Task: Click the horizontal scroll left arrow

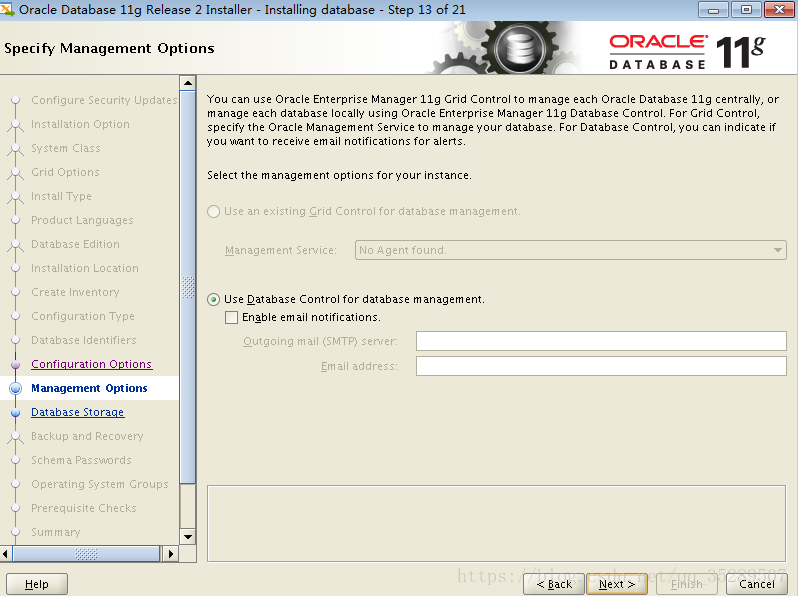Action: [x=6, y=554]
